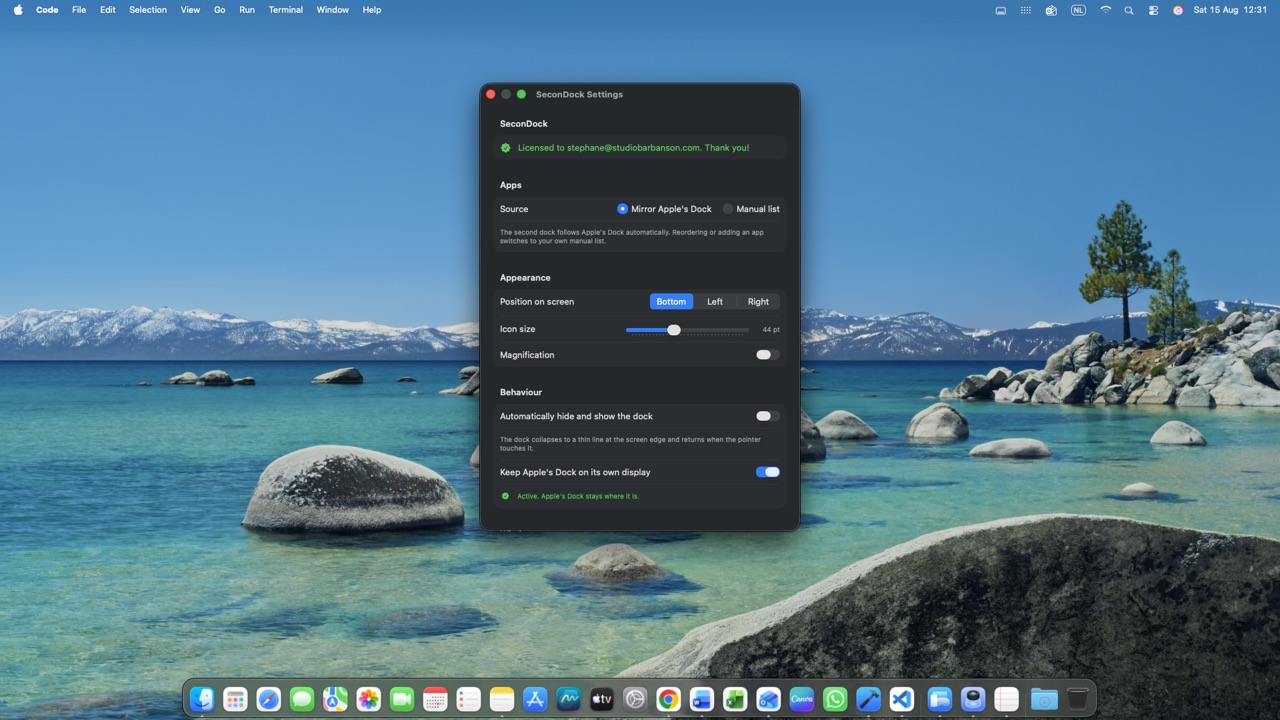The height and width of the screenshot is (720, 1280).
Task: Open Canva from the Dock
Action: 802,699
